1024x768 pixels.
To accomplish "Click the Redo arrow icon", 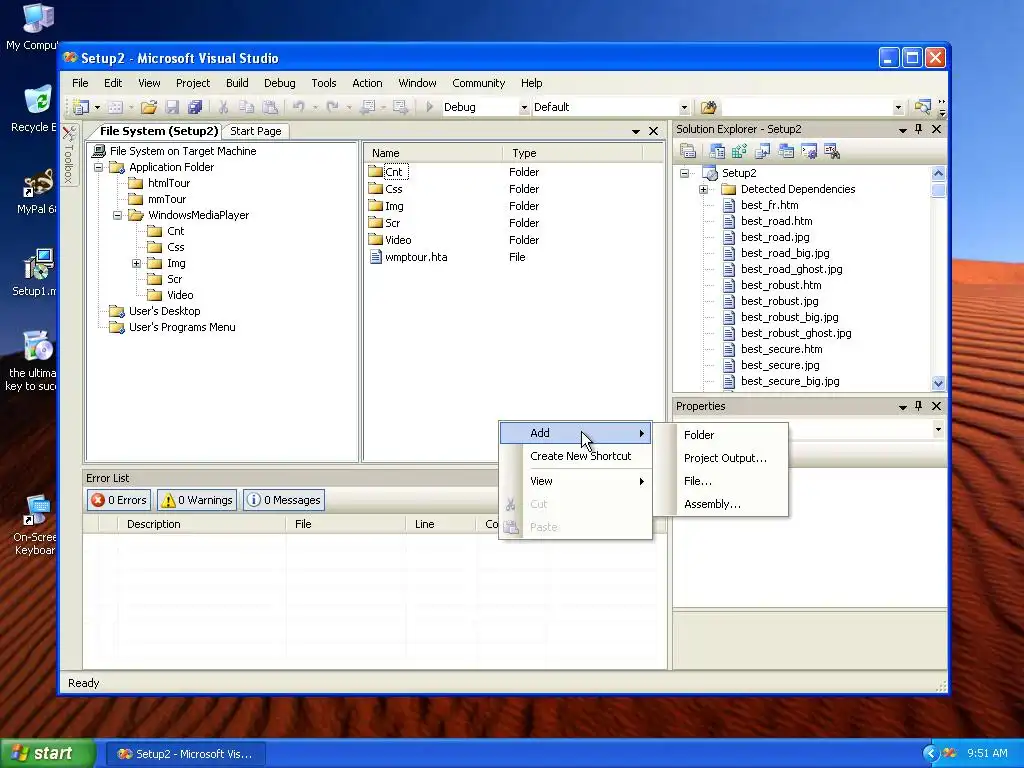I will pyautogui.click(x=332, y=107).
